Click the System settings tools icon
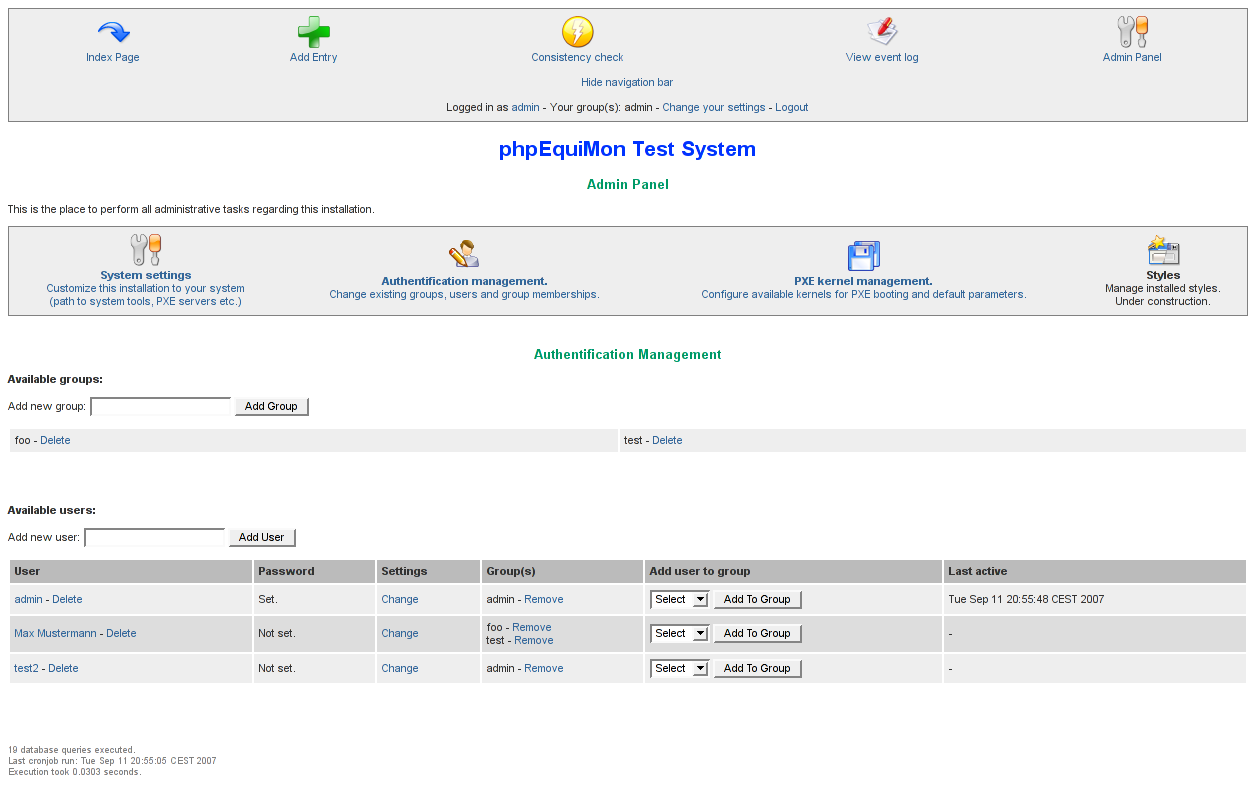 click(145, 250)
